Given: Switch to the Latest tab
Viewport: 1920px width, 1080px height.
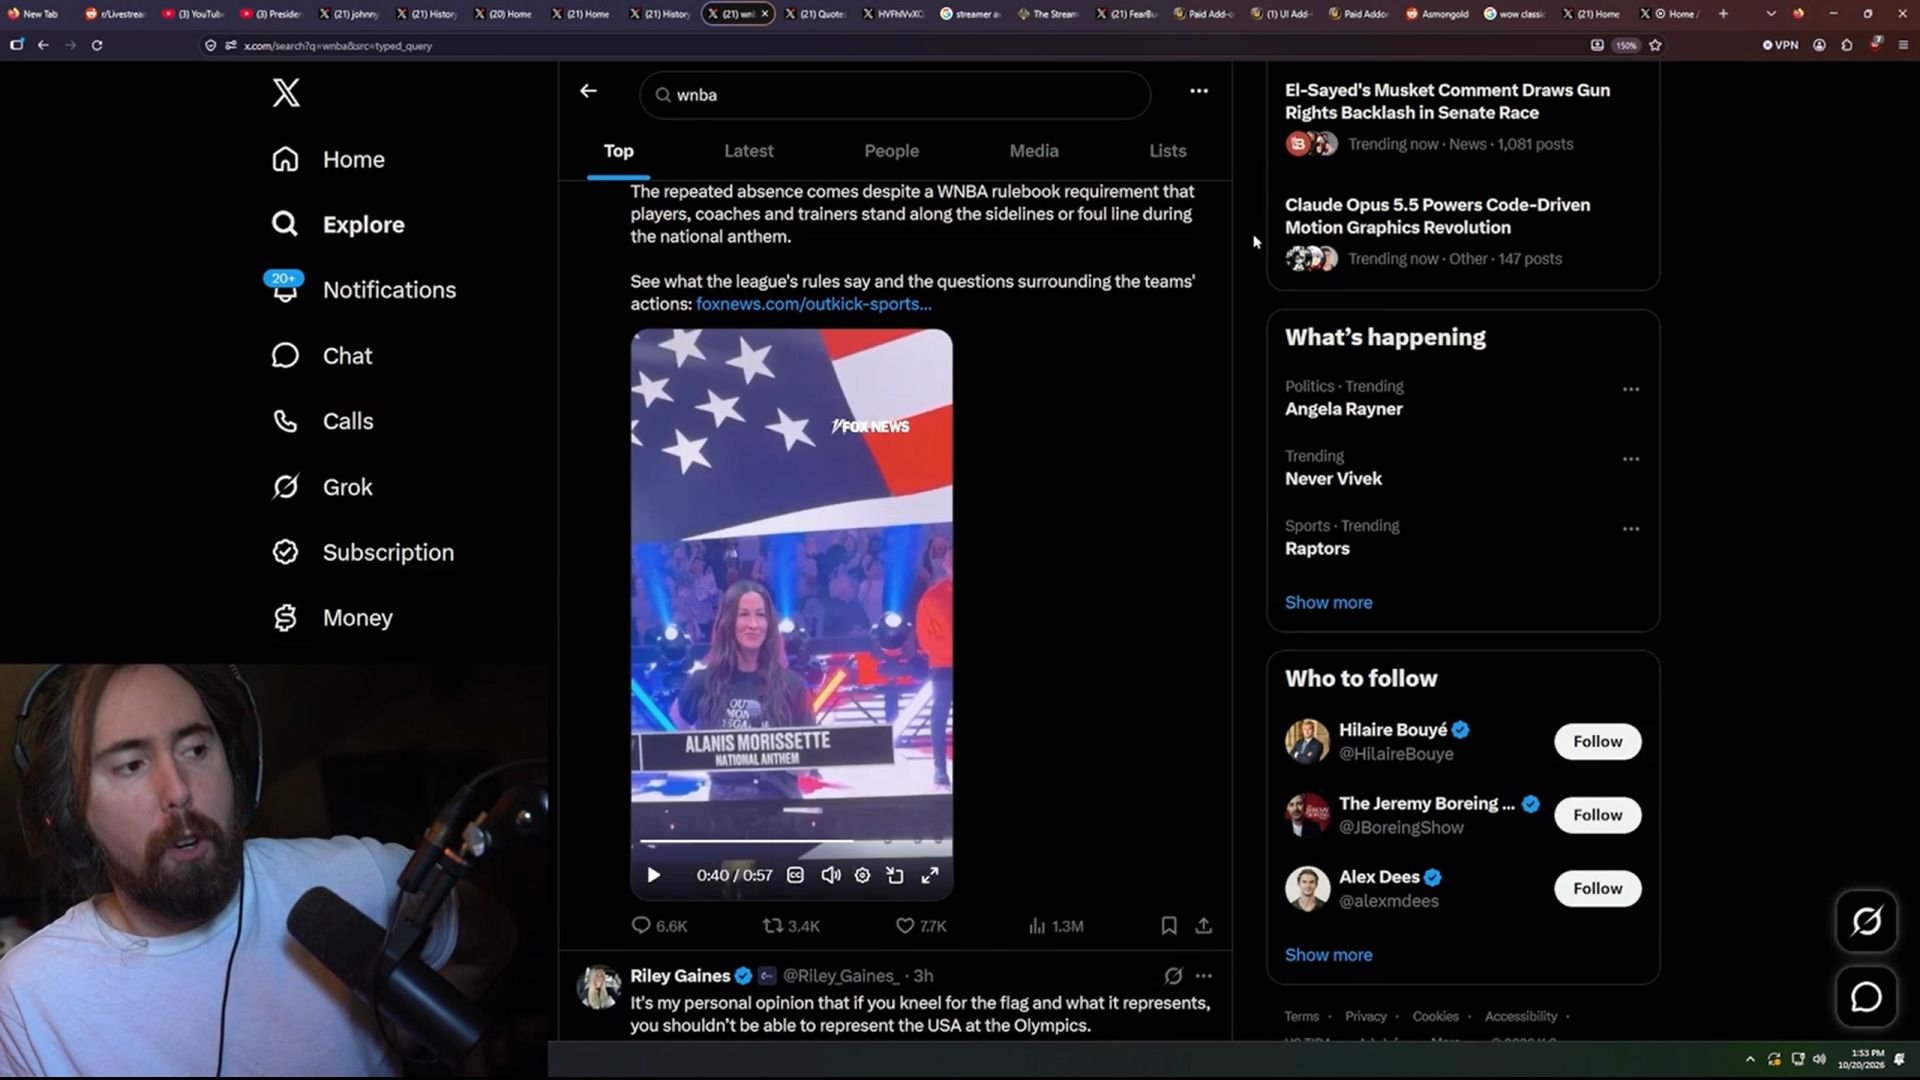Looking at the screenshot, I should pos(749,151).
